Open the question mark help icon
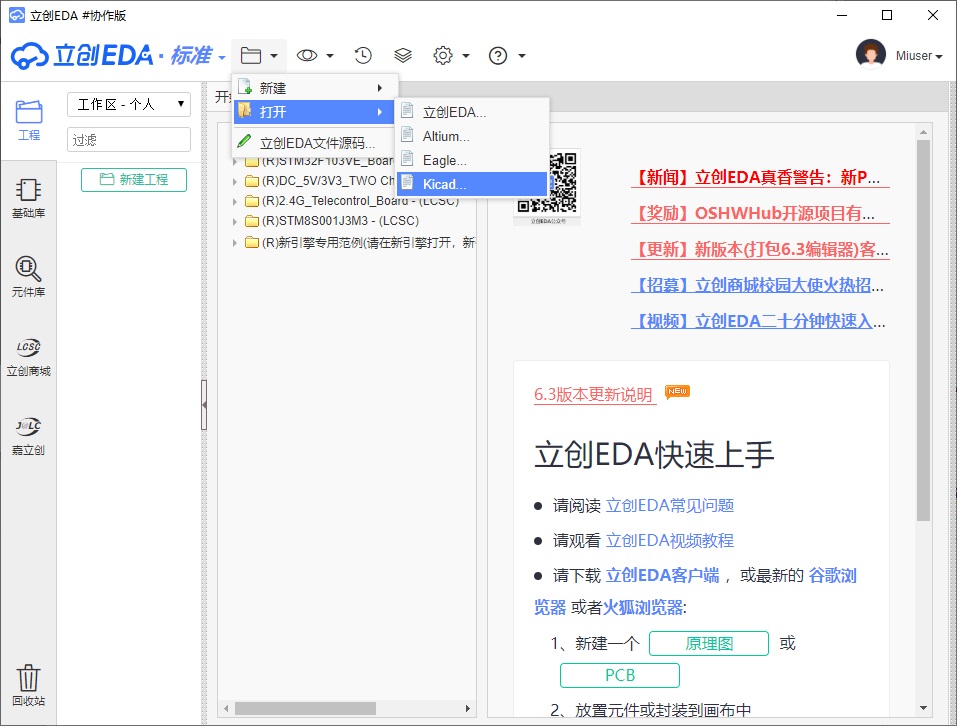 point(498,56)
